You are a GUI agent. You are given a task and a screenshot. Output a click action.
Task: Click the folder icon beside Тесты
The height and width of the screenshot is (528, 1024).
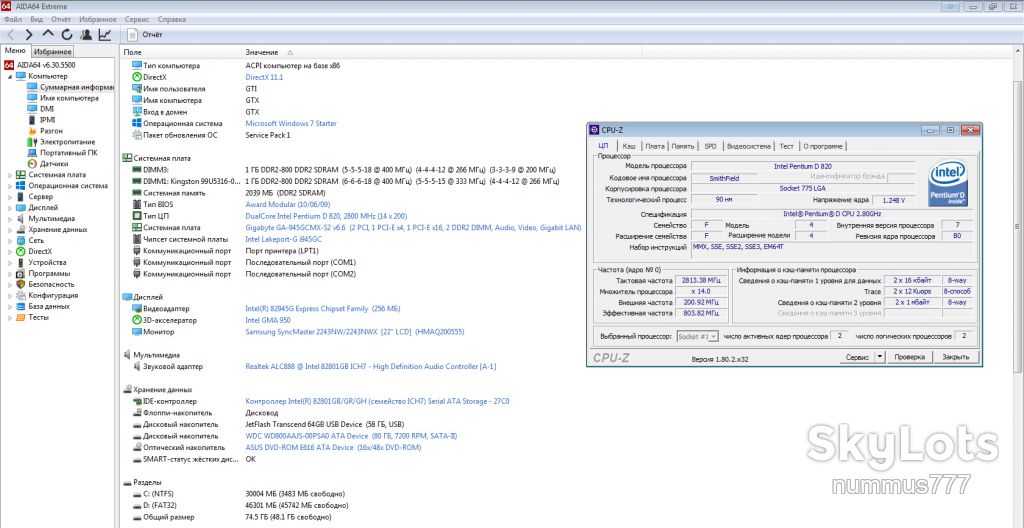coord(21,317)
